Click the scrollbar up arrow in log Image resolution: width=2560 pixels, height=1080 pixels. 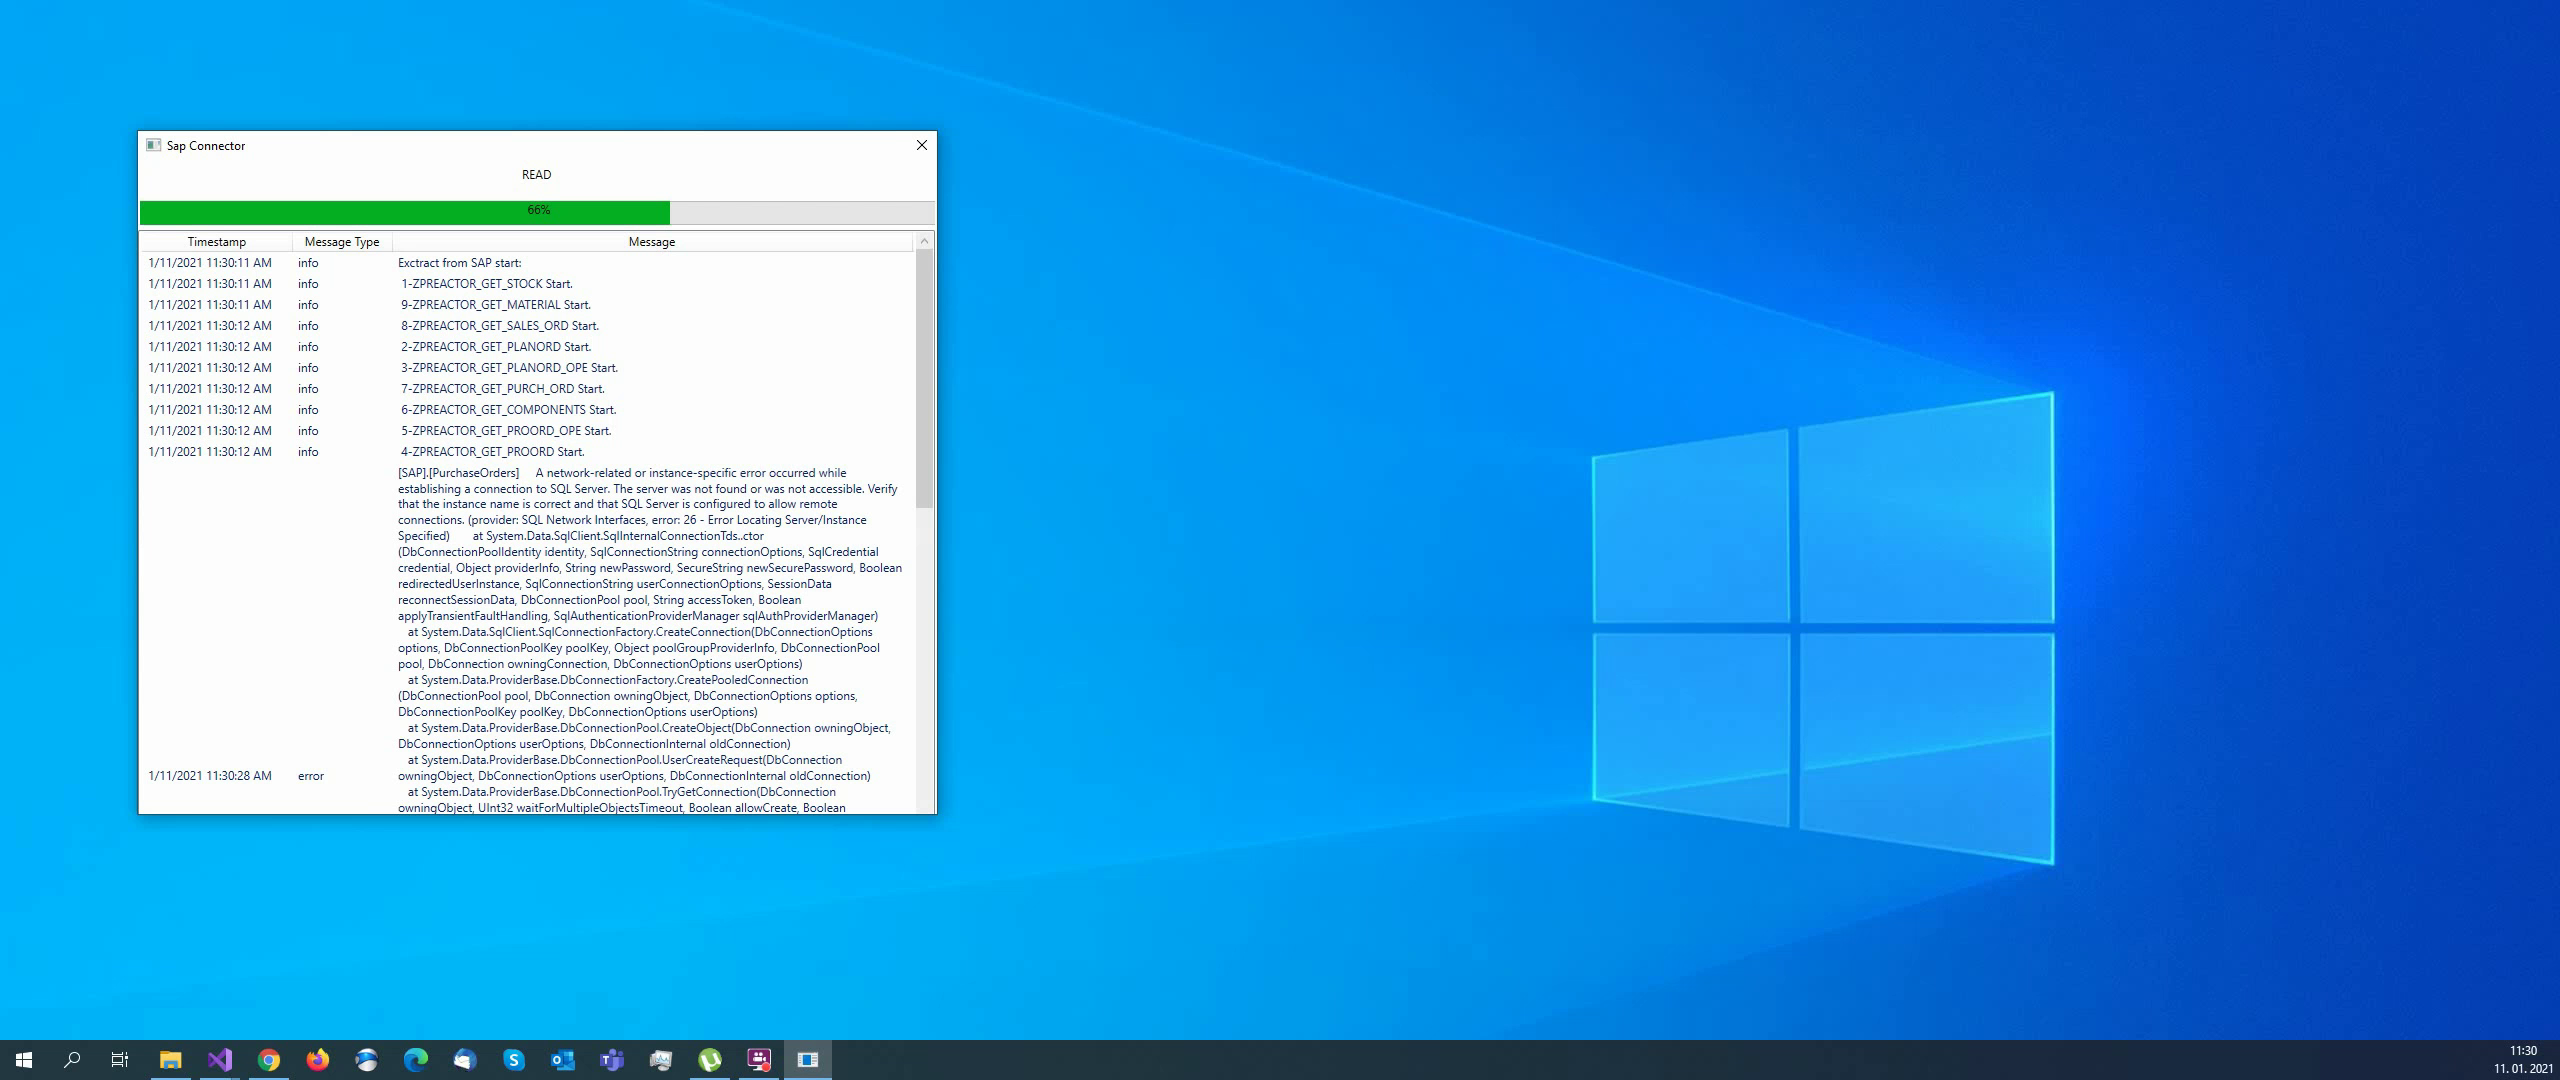point(924,241)
